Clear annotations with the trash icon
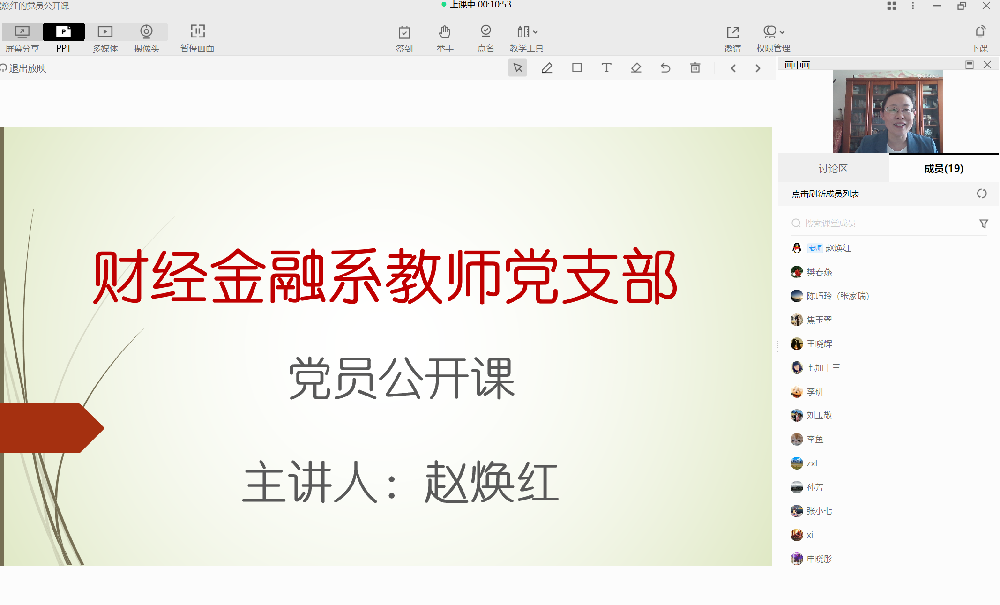The width and height of the screenshot is (1000, 605). (x=695, y=68)
